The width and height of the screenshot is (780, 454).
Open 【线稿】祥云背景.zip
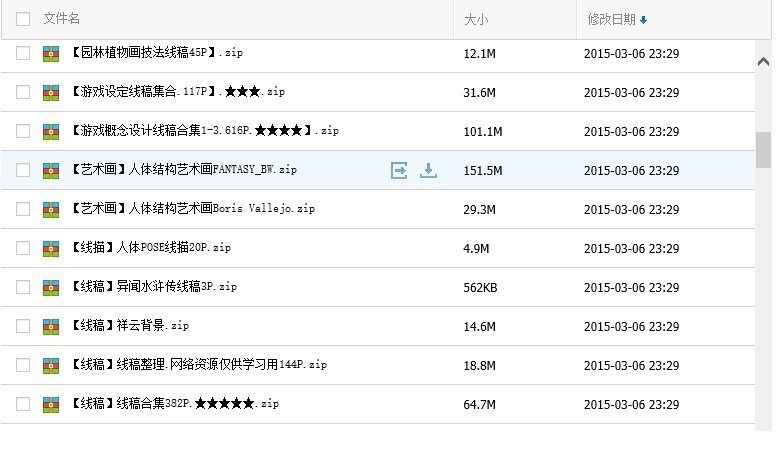click(x=130, y=325)
